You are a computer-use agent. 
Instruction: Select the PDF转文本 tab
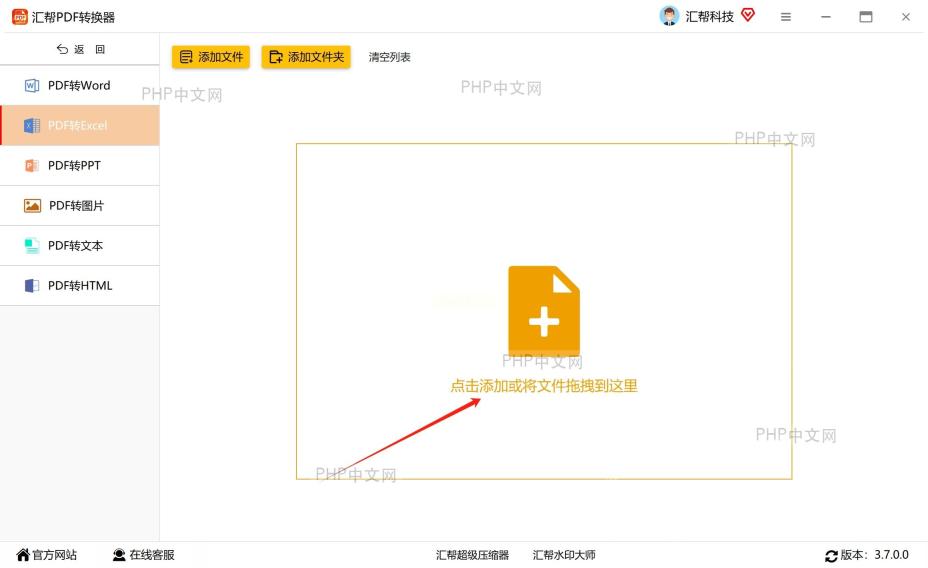tap(80, 246)
